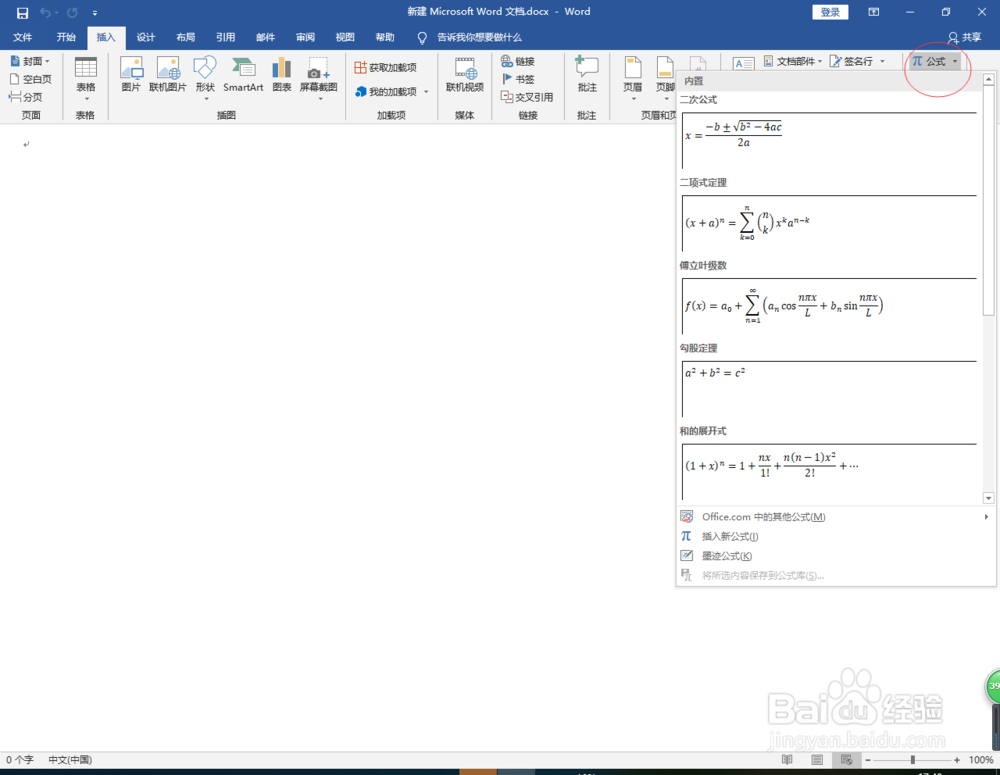
Task: Click the 100% zoom level
Action: (x=981, y=760)
